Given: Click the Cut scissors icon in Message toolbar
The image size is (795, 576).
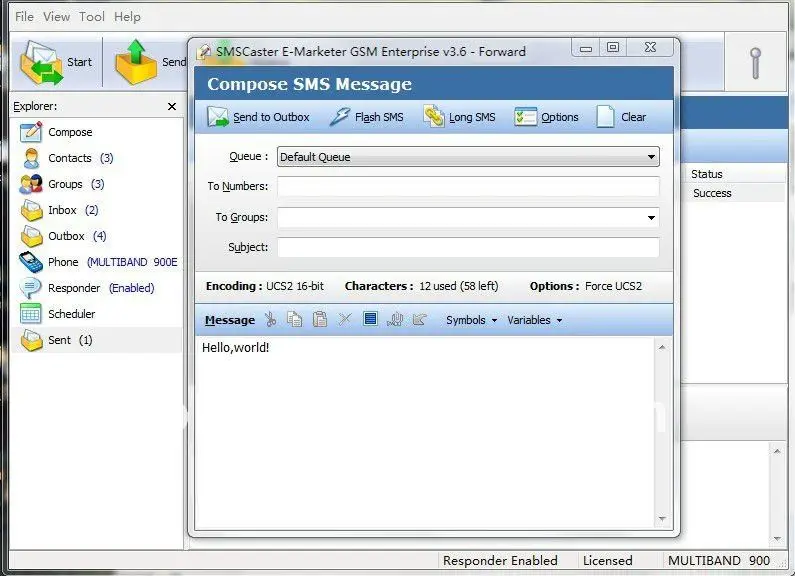Looking at the screenshot, I should 271,319.
